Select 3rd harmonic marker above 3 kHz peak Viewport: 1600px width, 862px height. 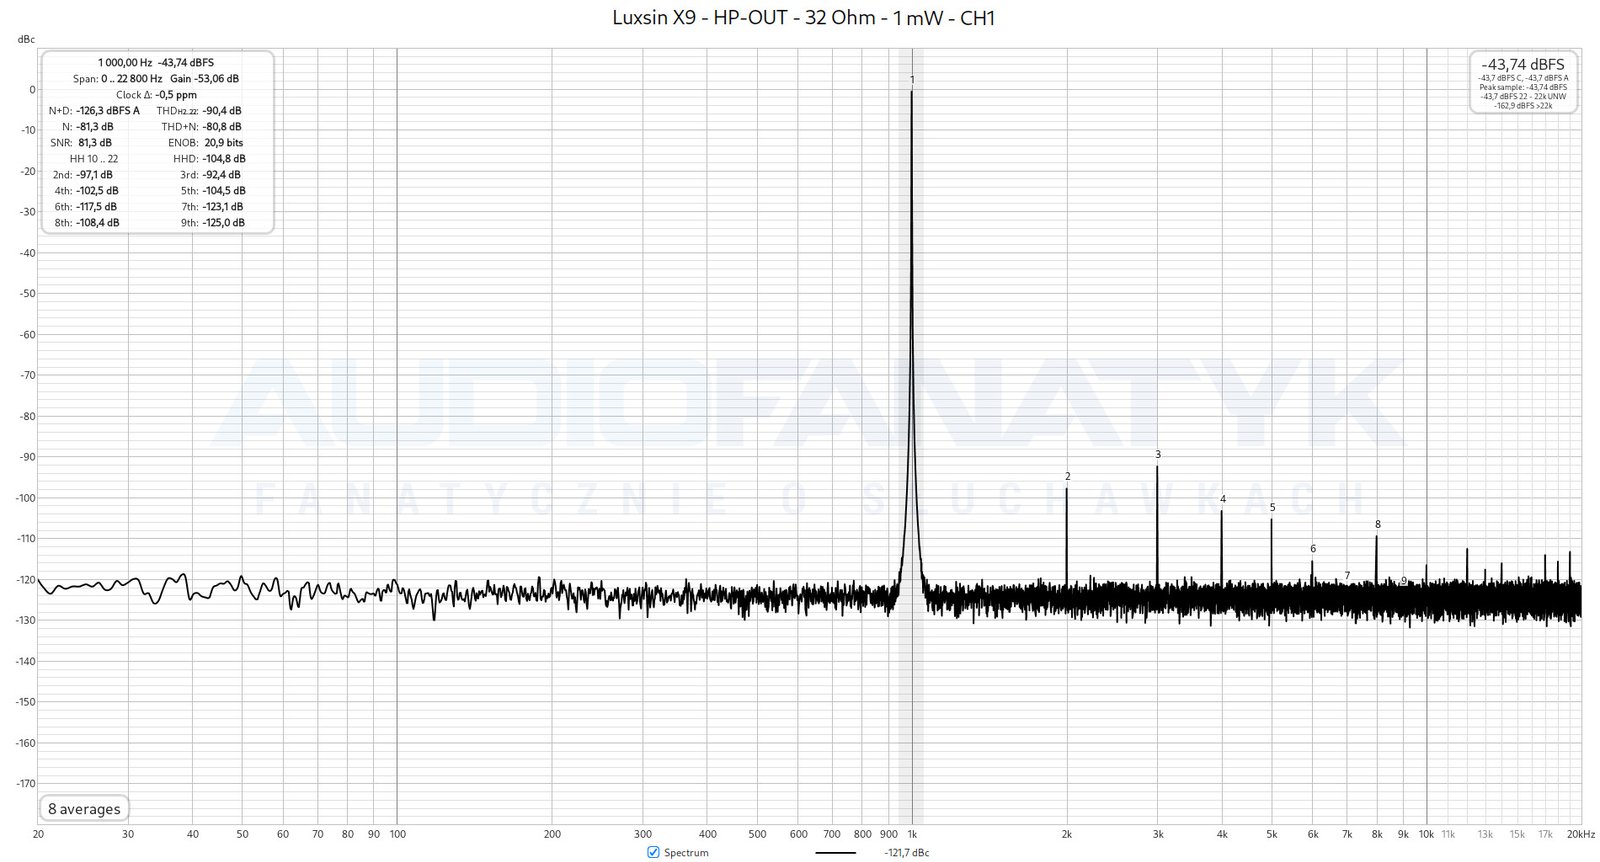(1158, 454)
